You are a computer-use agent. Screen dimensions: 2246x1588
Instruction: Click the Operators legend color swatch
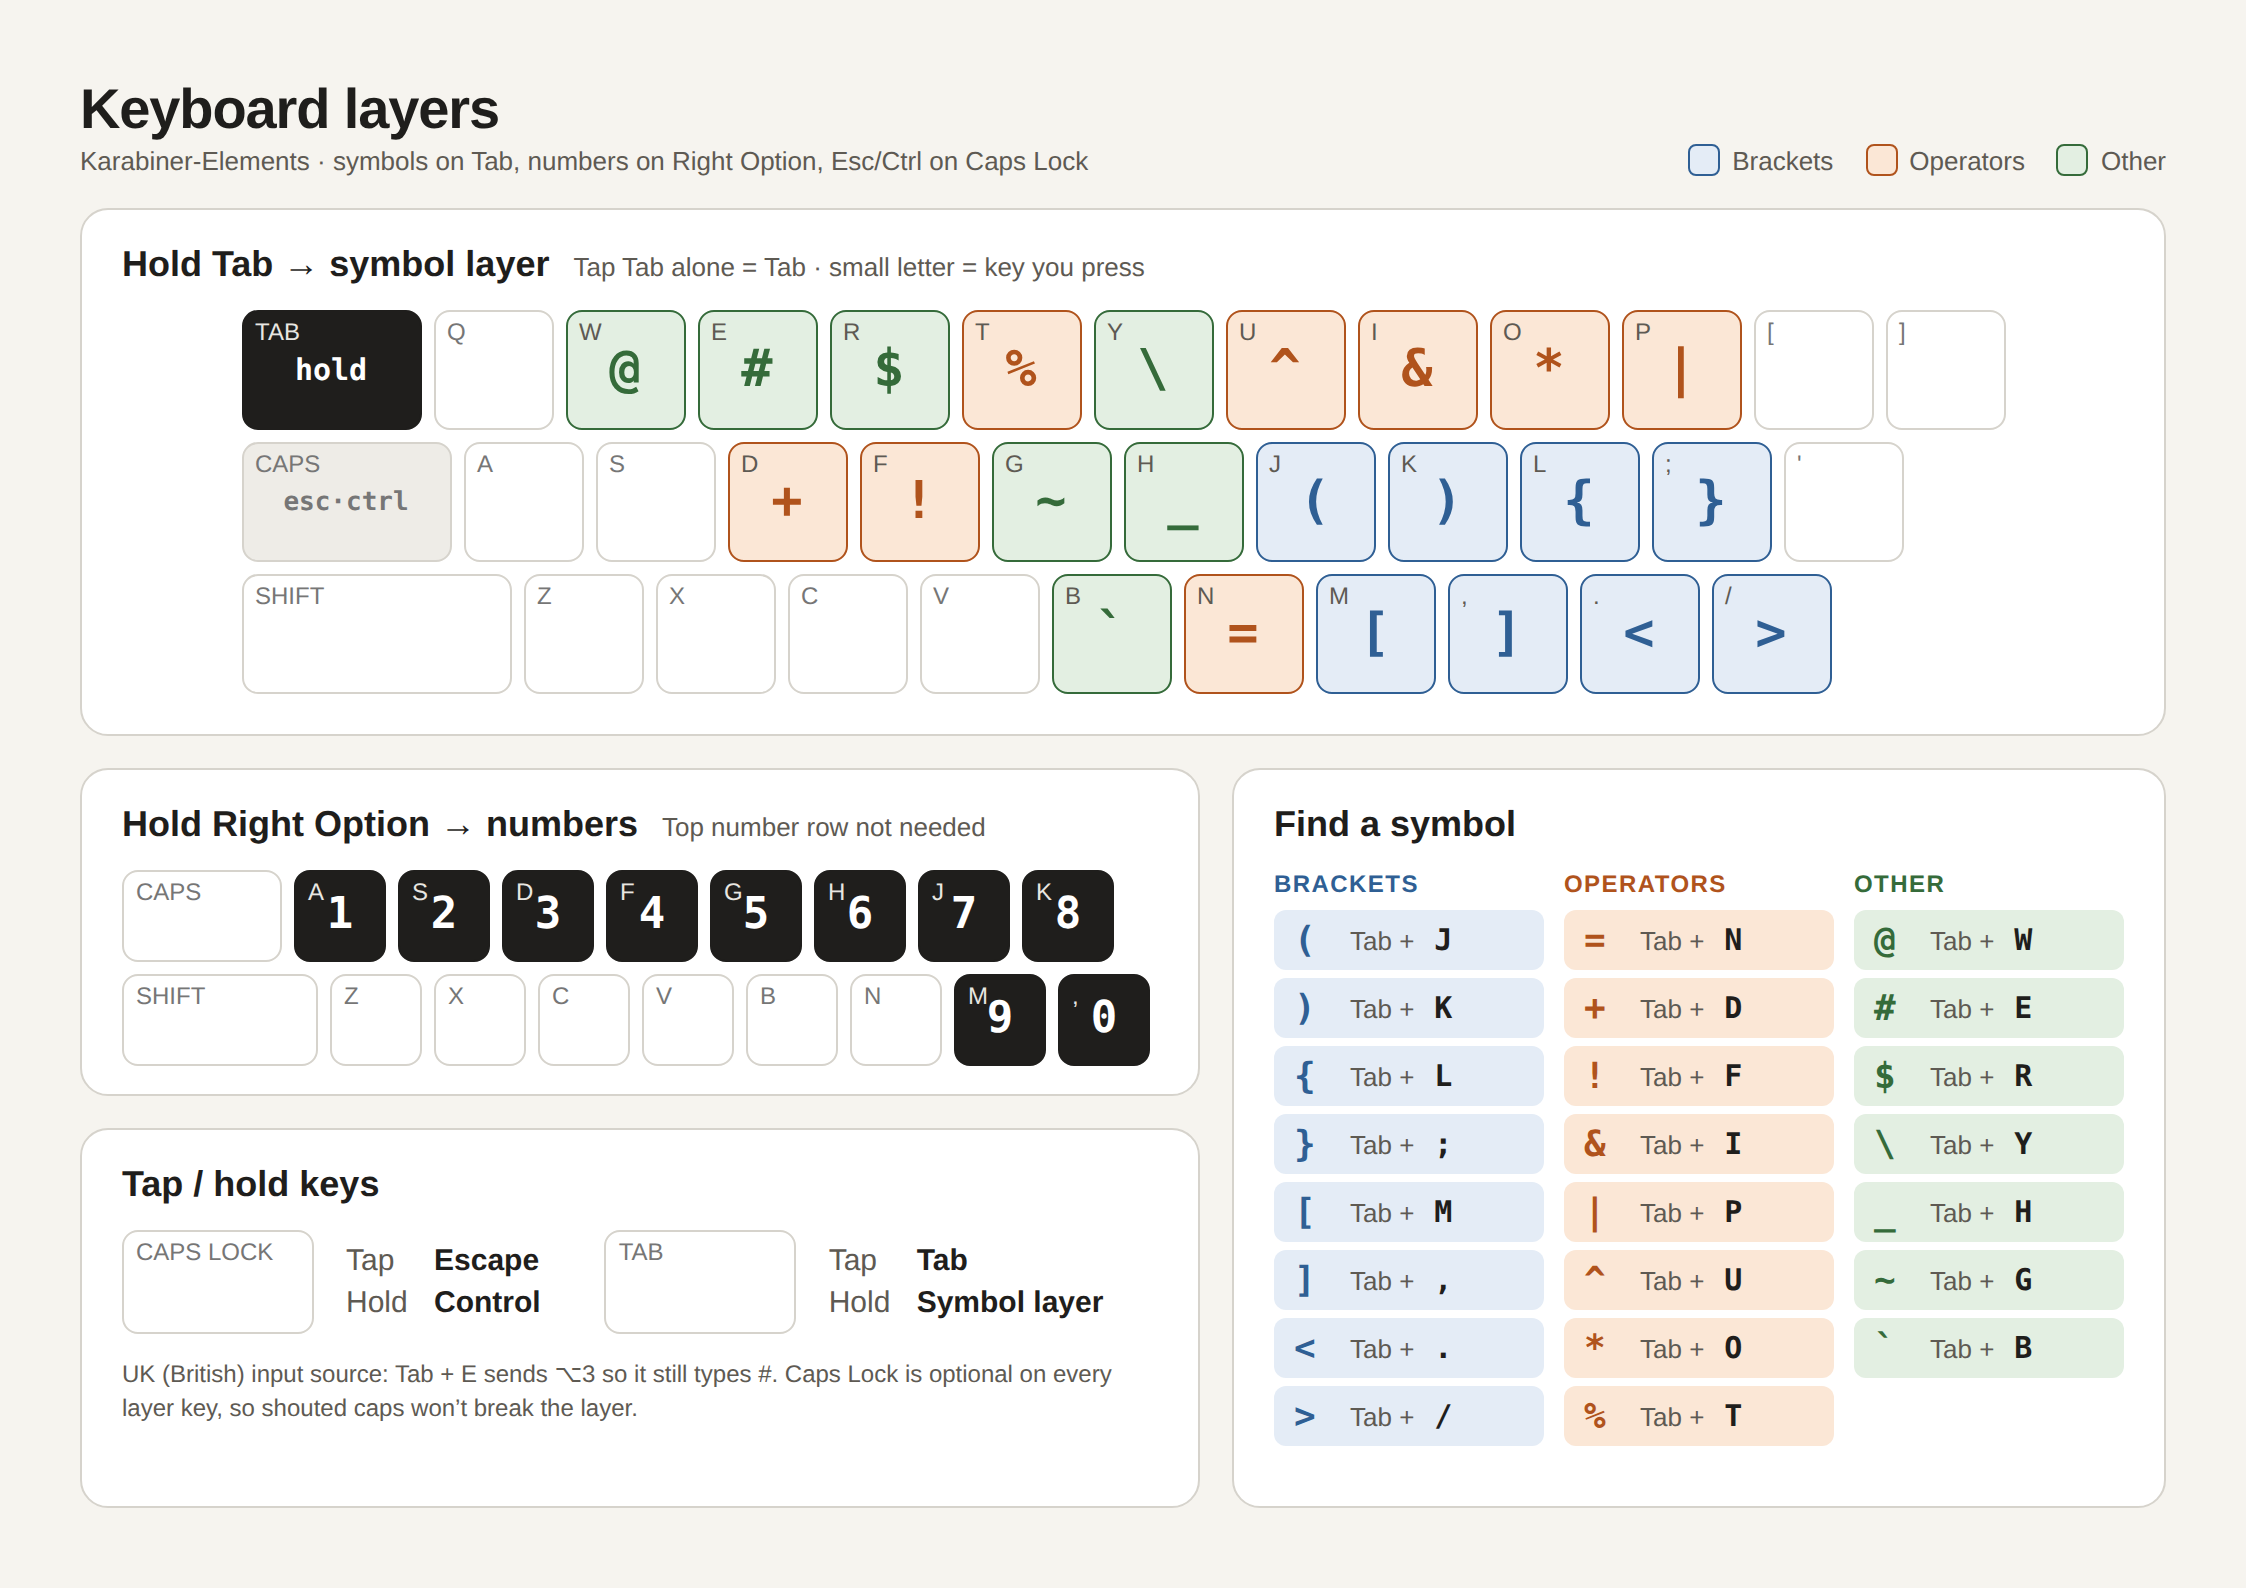click(1881, 160)
